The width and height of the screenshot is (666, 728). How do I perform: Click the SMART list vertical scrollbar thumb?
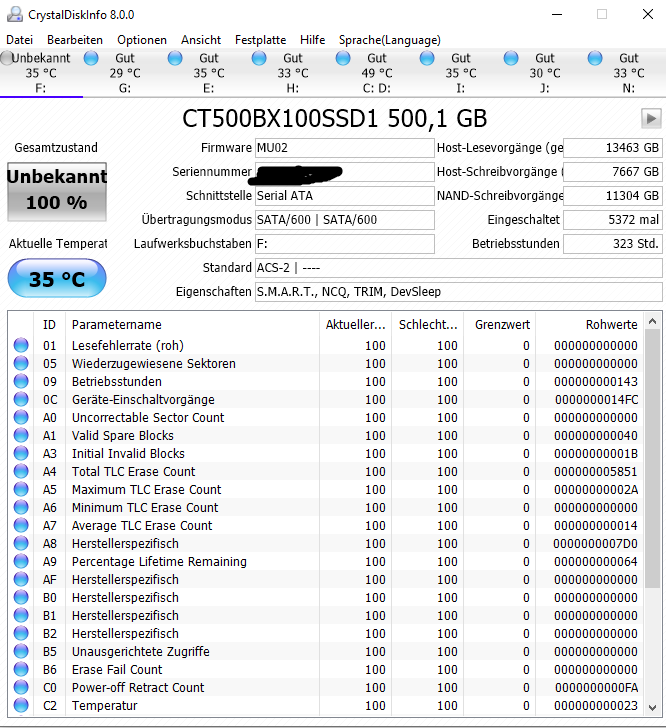[653, 458]
